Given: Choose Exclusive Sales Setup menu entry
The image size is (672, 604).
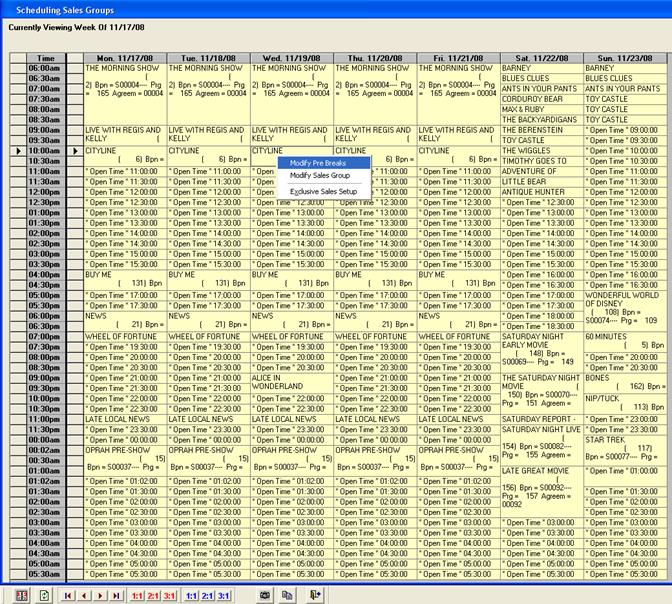Looking at the screenshot, I should [323, 191].
